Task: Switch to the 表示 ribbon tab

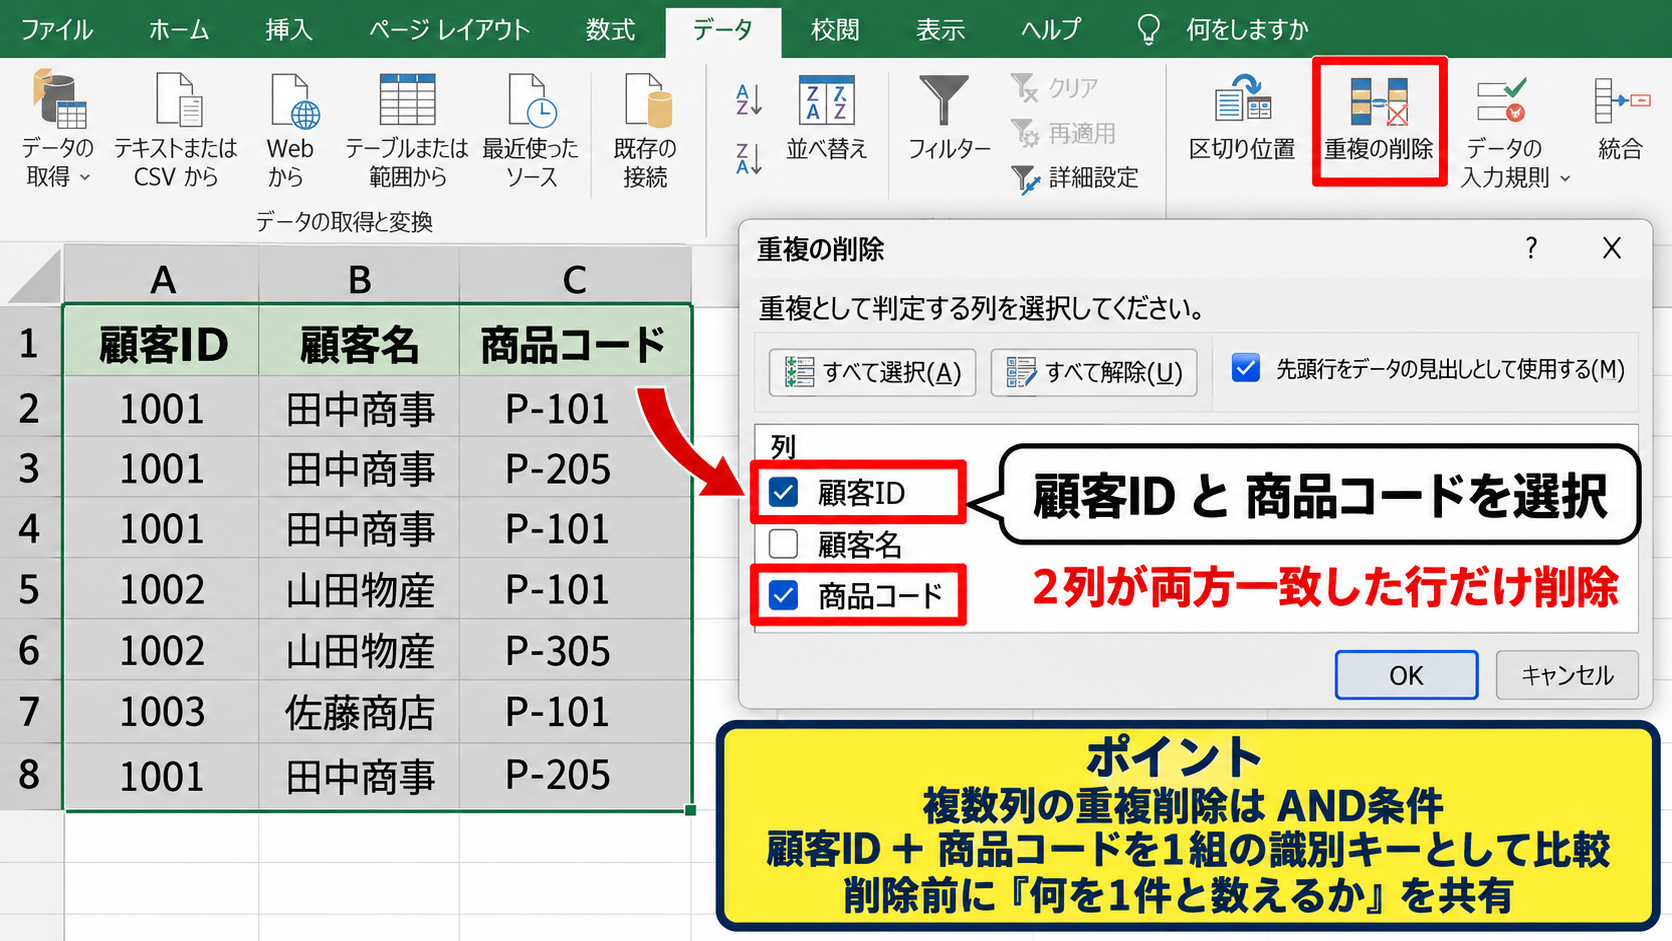Action: pos(941,29)
